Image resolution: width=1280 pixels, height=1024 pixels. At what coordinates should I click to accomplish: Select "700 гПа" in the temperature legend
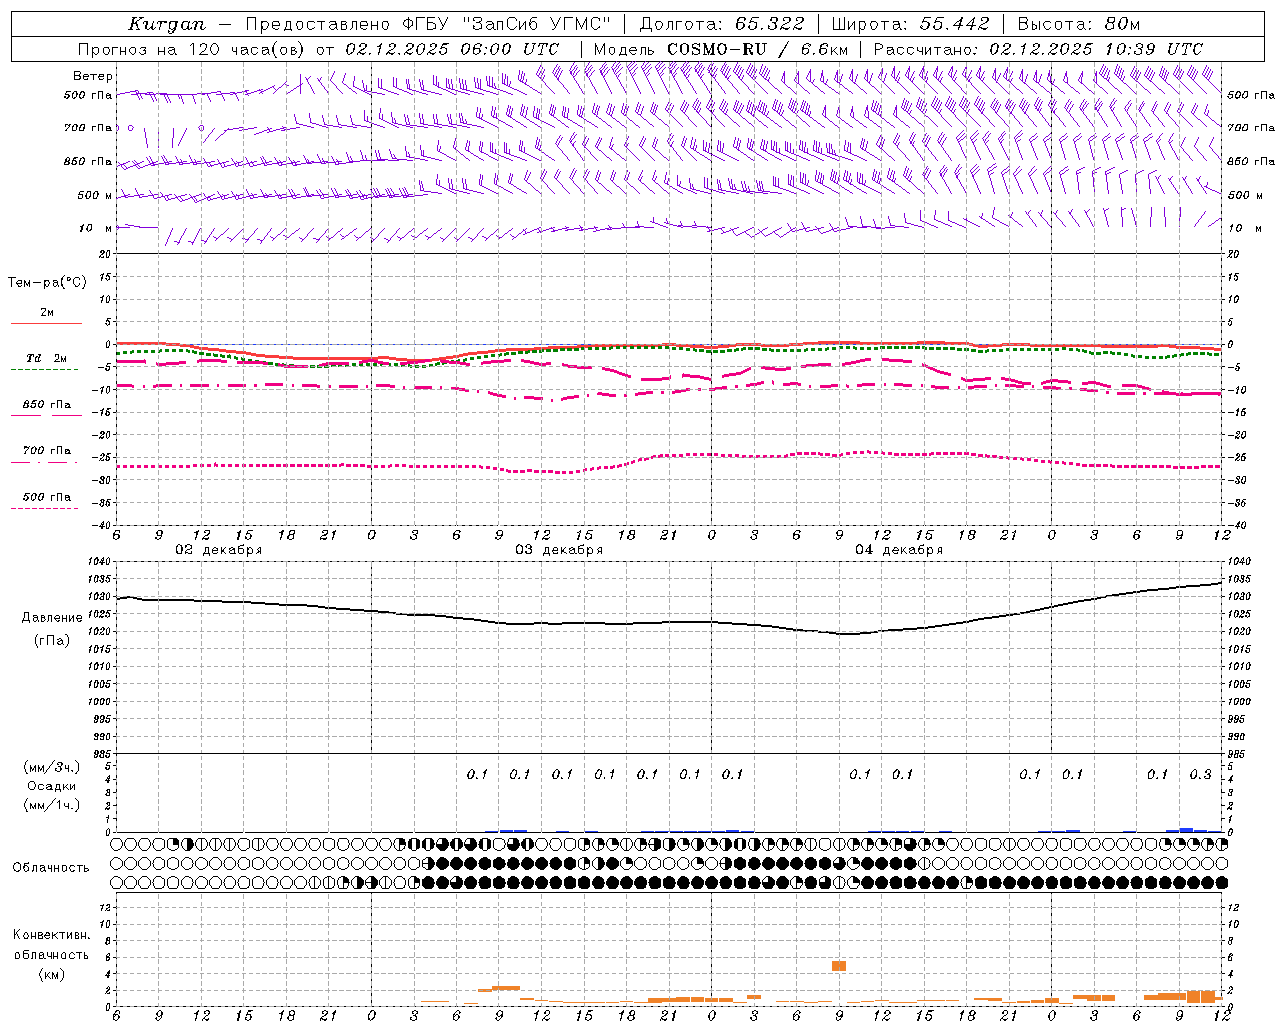tap(46, 451)
